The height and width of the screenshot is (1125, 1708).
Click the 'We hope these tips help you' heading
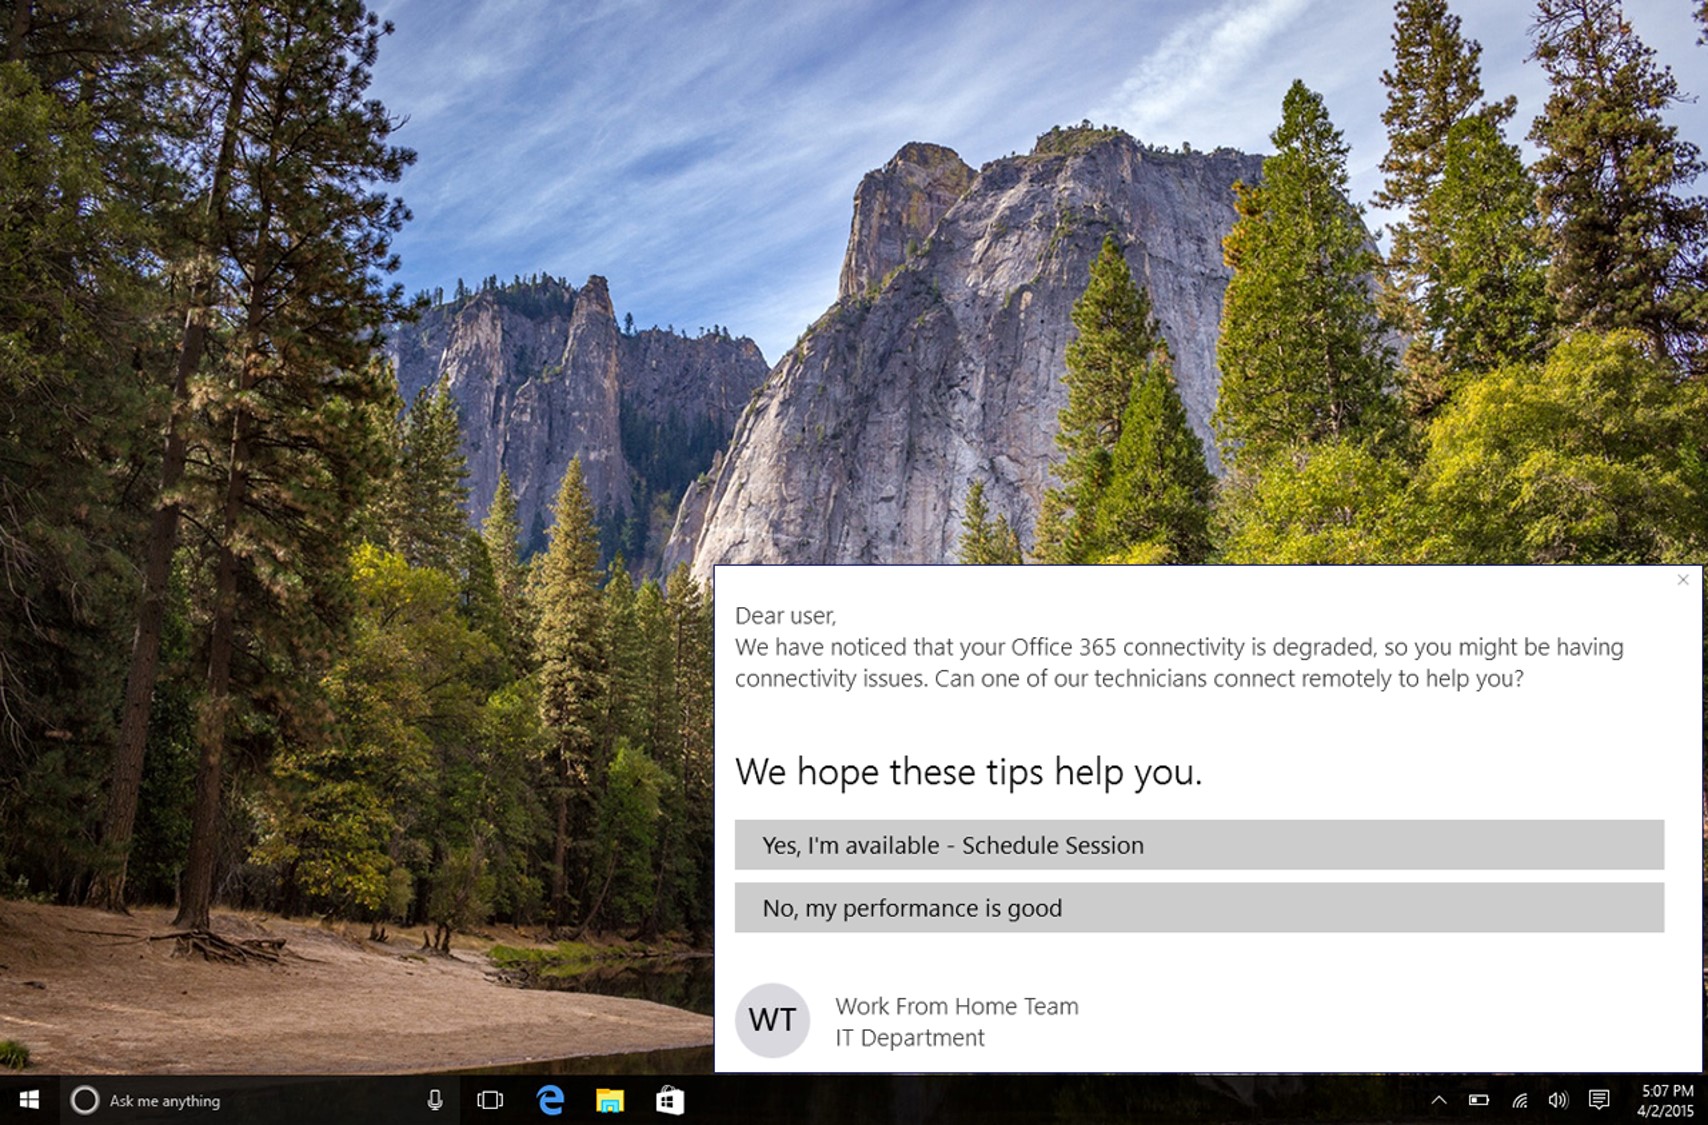968,772
